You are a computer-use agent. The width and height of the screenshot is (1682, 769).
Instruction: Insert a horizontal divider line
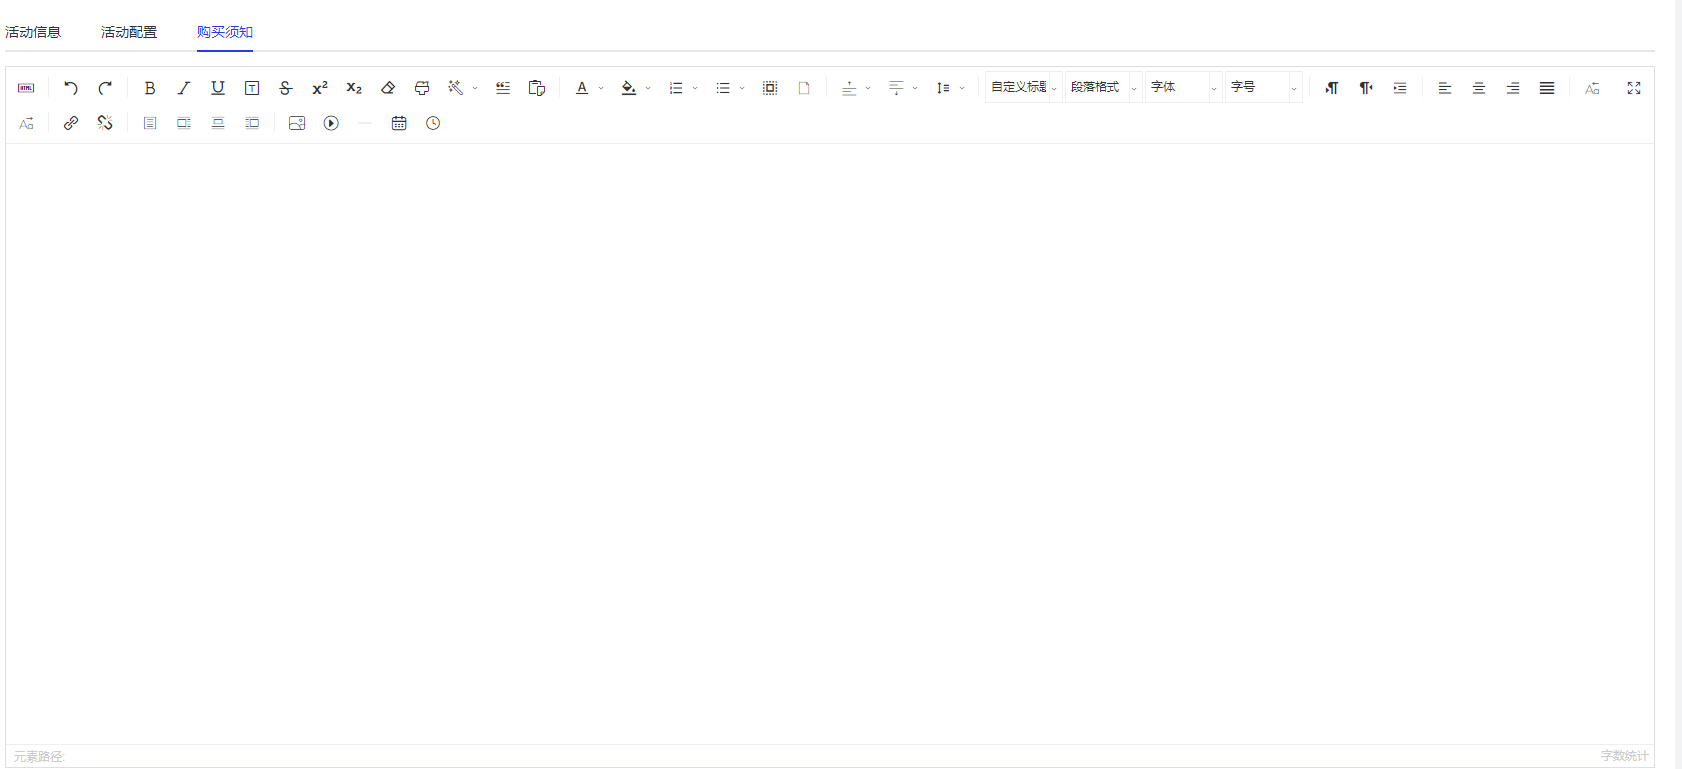[365, 123]
